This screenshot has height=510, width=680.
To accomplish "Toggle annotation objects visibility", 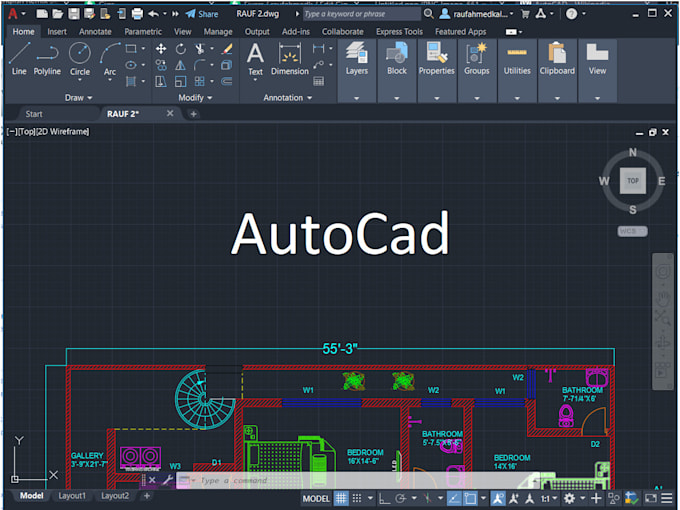I will (498, 498).
